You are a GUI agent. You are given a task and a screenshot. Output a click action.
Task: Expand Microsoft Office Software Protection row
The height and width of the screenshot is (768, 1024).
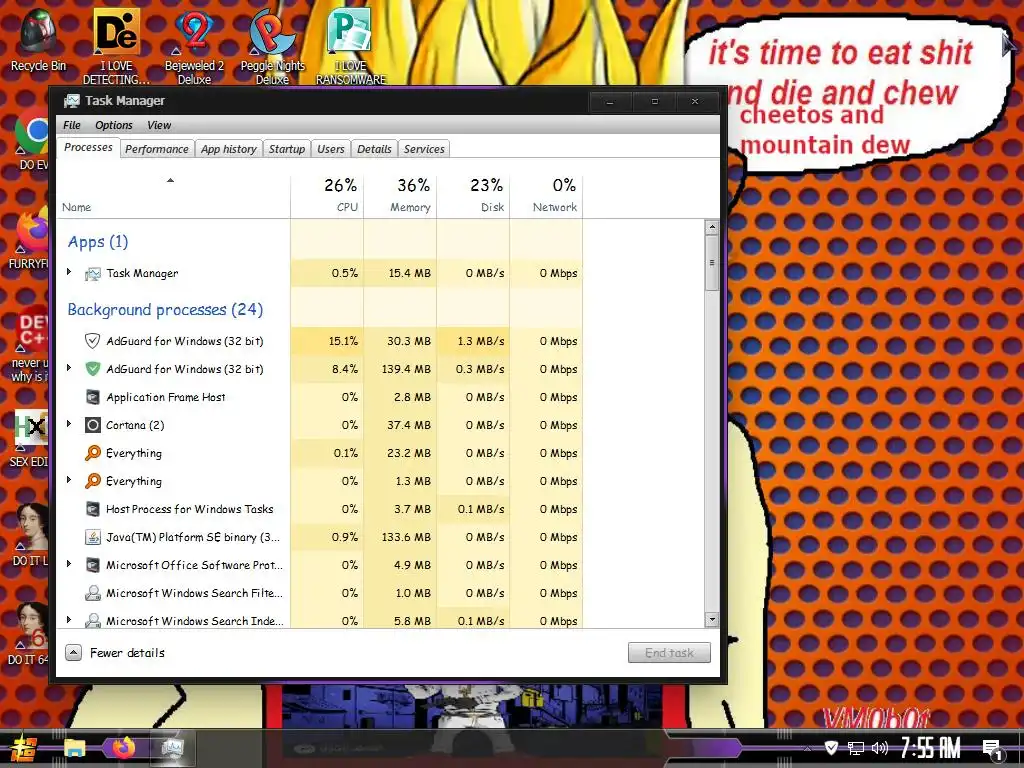point(69,564)
